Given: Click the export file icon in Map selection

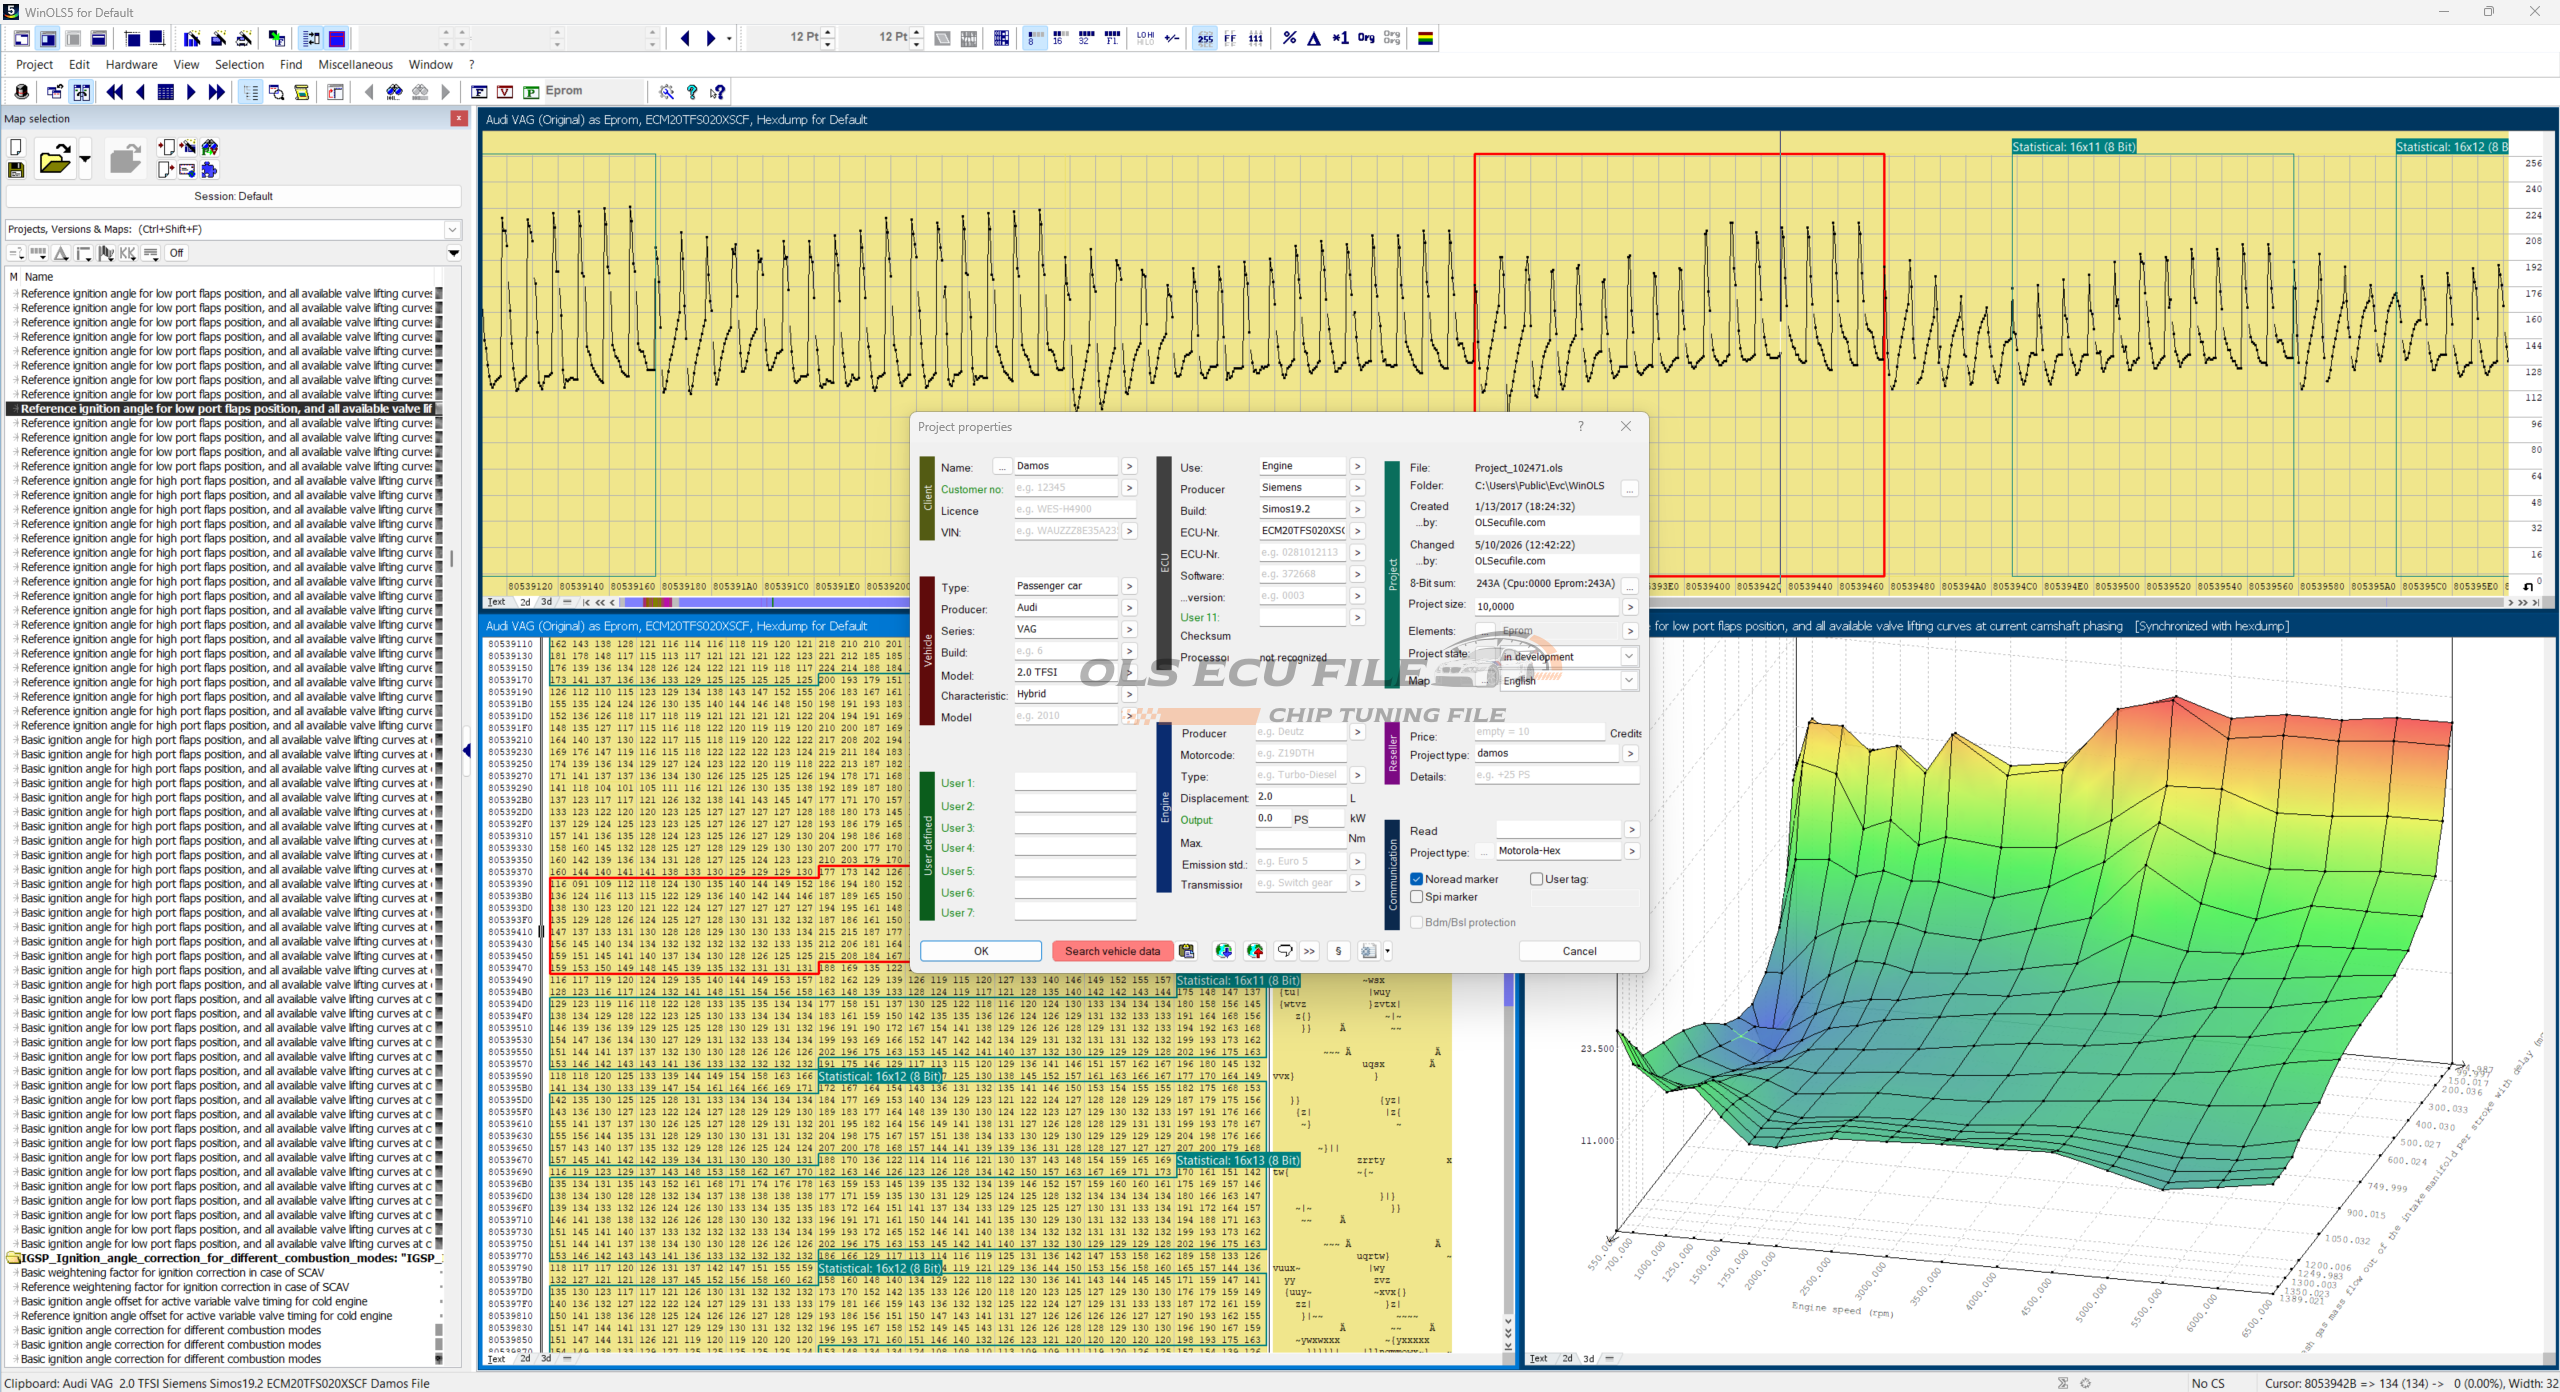Looking at the screenshot, I should tap(166, 170).
